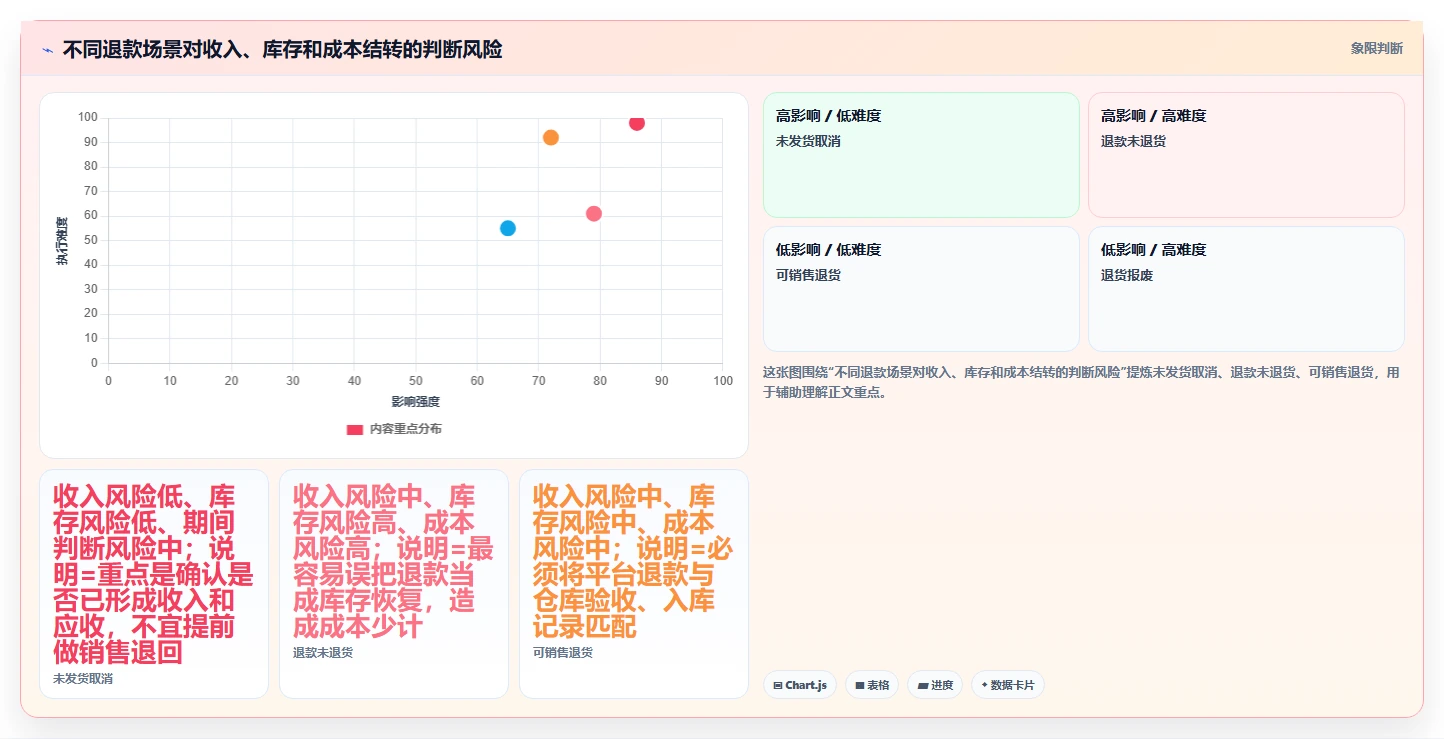Click the title 不同退款场景对收入、库存和成本结转的判断风险
Screen dimensions: 1444x739
[282, 49]
